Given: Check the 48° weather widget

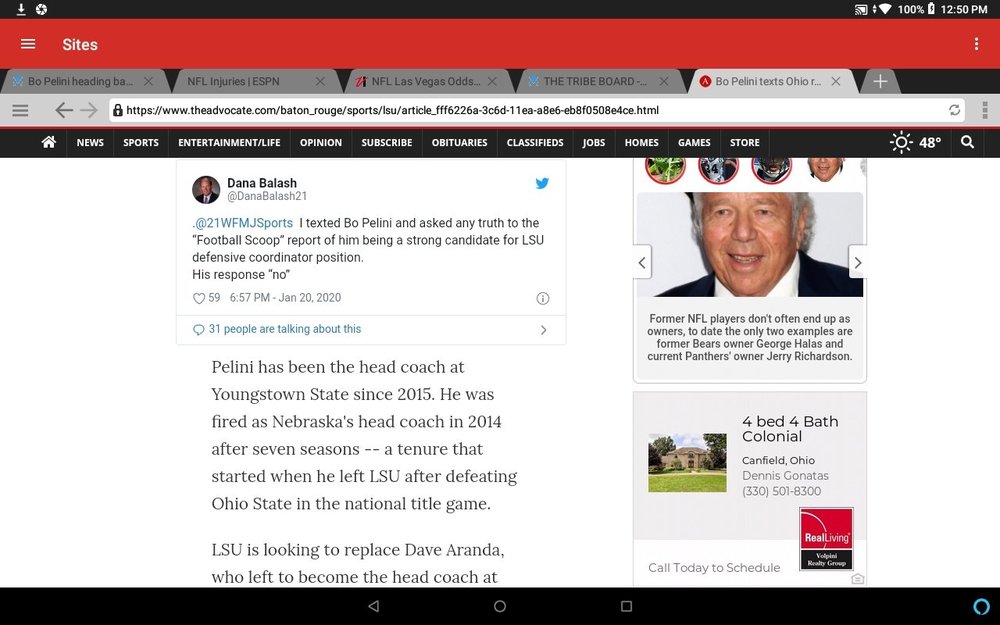Looking at the screenshot, I should coord(915,142).
